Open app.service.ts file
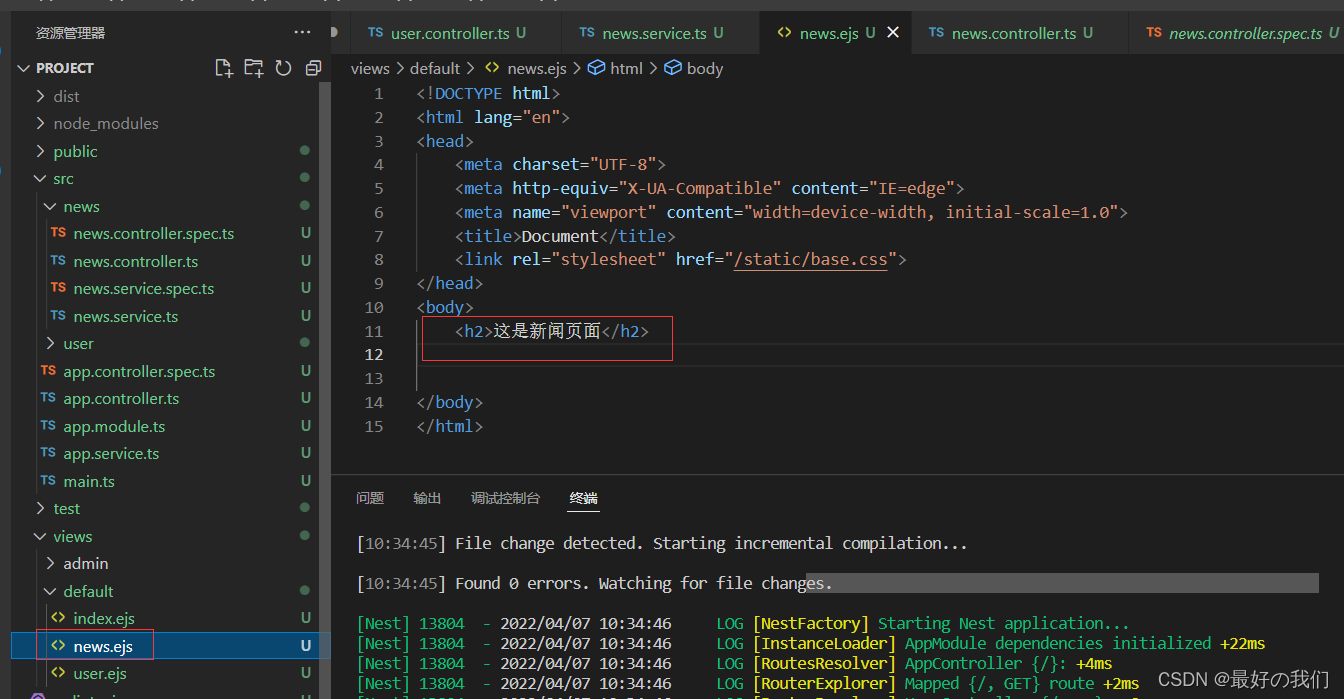The height and width of the screenshot is (699, 1344). (x=111, y=454)
